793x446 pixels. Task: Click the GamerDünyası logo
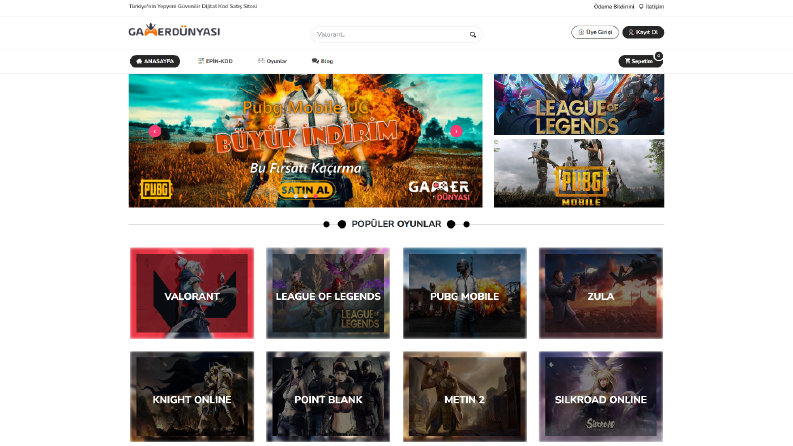click(x=174, y=31)
